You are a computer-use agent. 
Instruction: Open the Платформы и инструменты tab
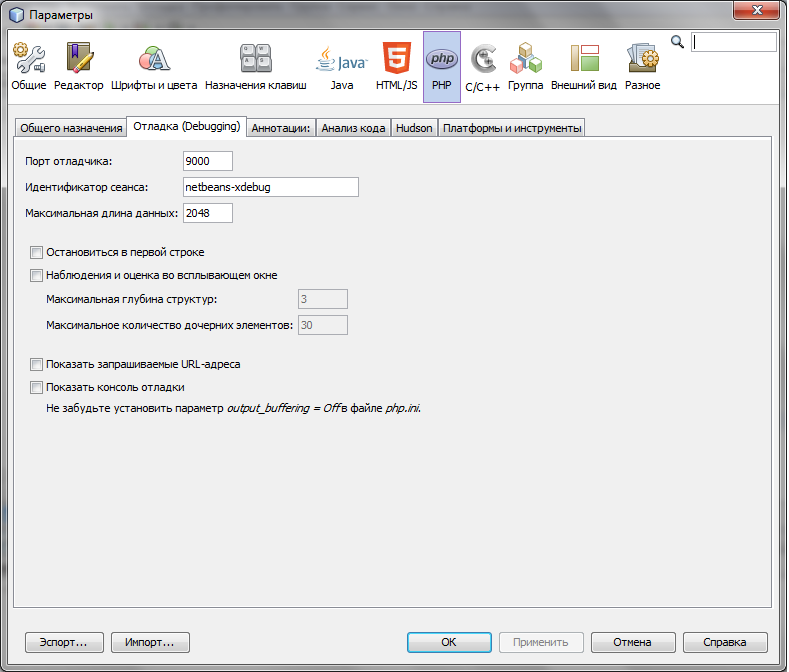point(511,128)
